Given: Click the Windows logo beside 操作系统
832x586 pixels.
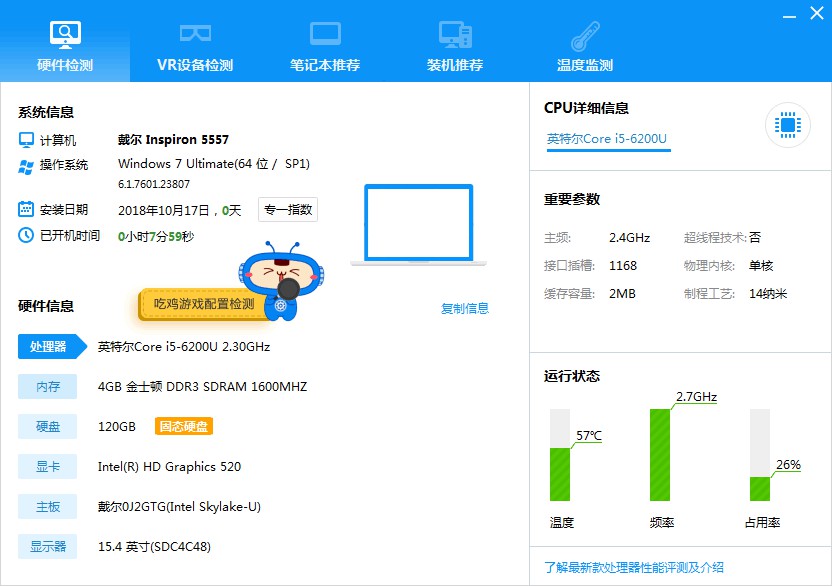Looking at the screenshot, I should click(x=26, y=167).
